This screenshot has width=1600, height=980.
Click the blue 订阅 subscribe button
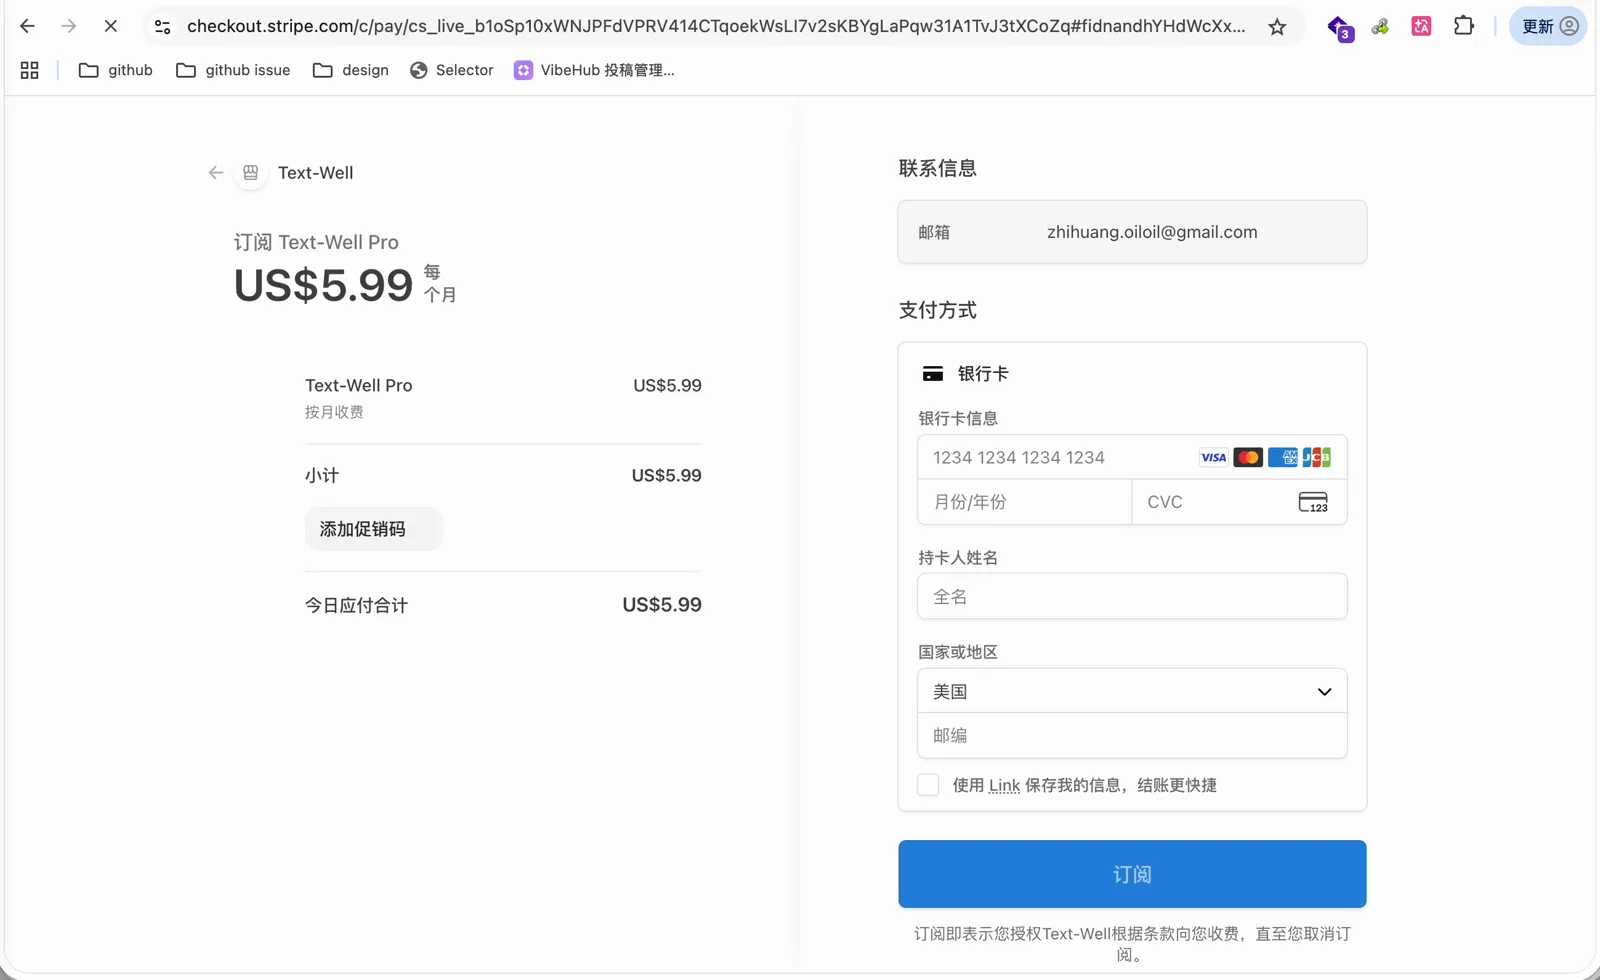point(1132,874)
